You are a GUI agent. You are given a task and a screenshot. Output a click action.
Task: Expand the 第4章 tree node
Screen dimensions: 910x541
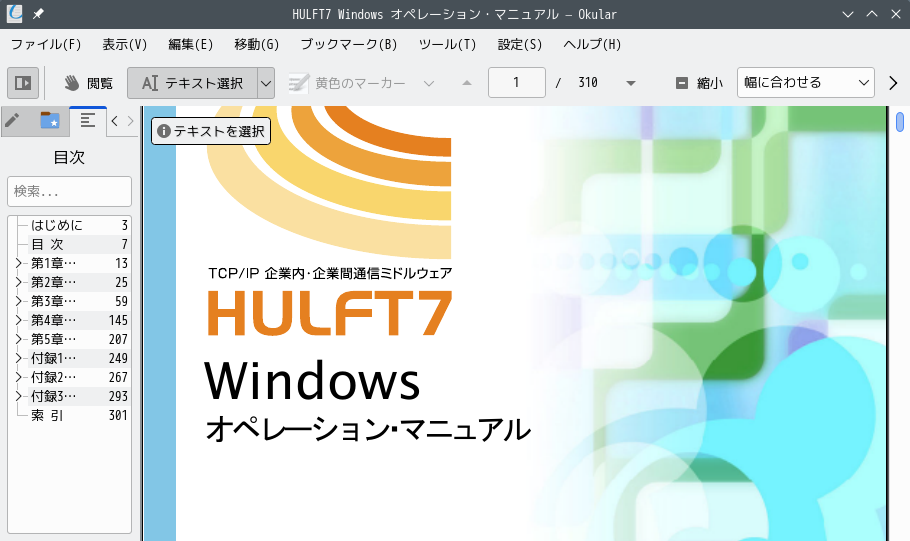click(x=19, y=320)
